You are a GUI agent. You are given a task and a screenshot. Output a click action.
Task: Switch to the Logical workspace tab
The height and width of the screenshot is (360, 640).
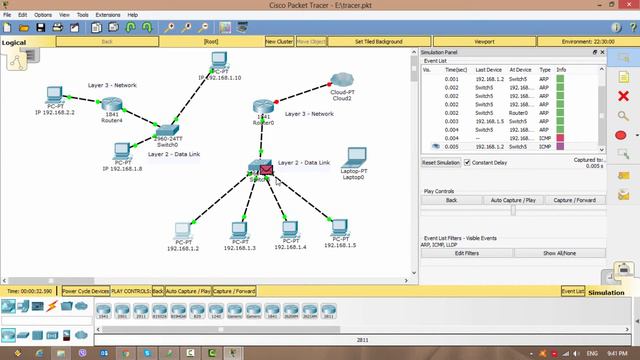(14, 42)
